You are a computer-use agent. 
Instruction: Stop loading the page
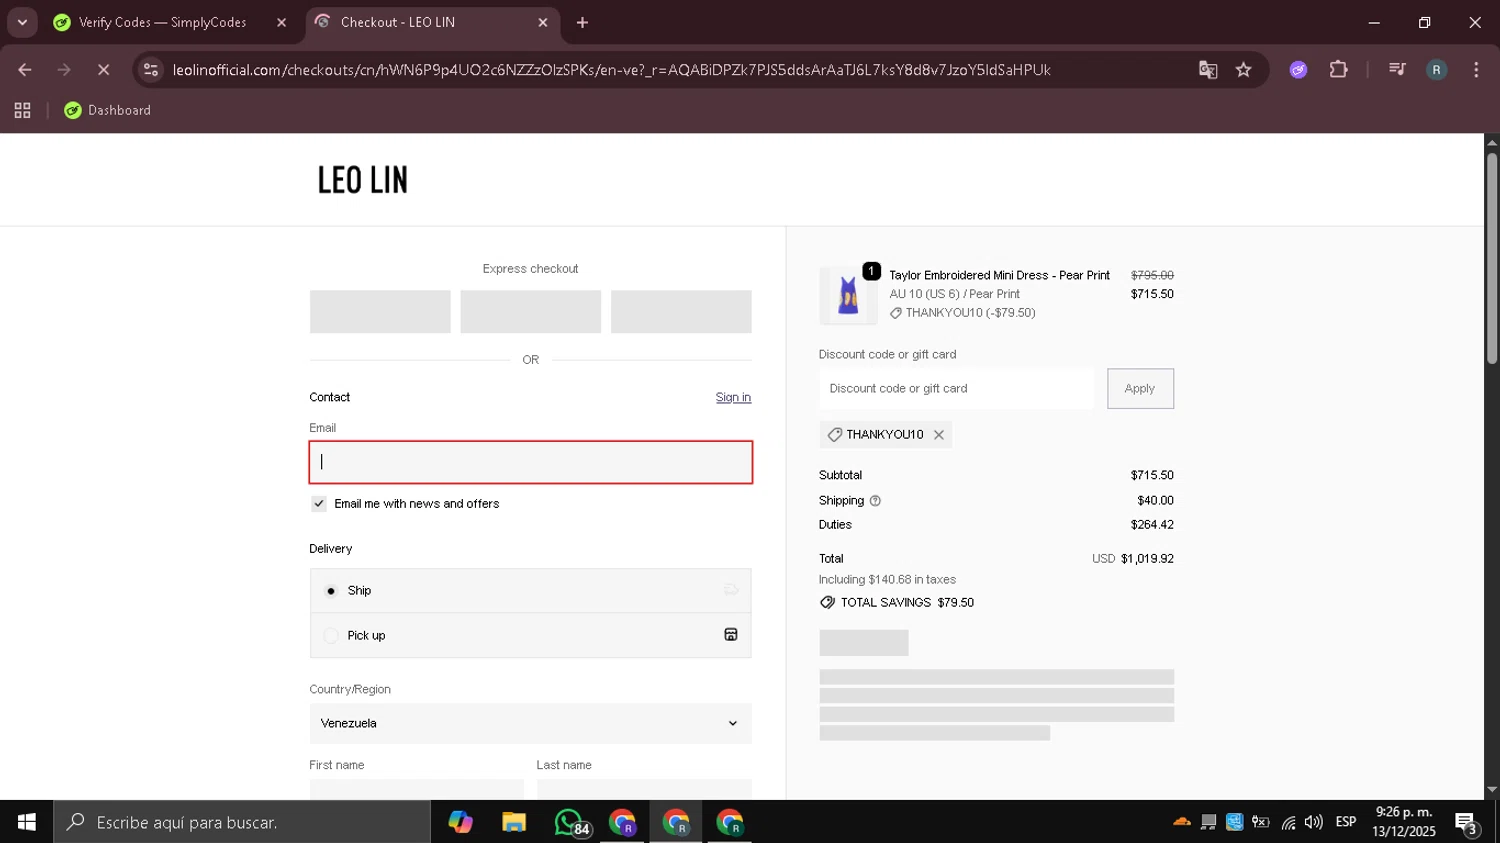(x=103, y=70)
